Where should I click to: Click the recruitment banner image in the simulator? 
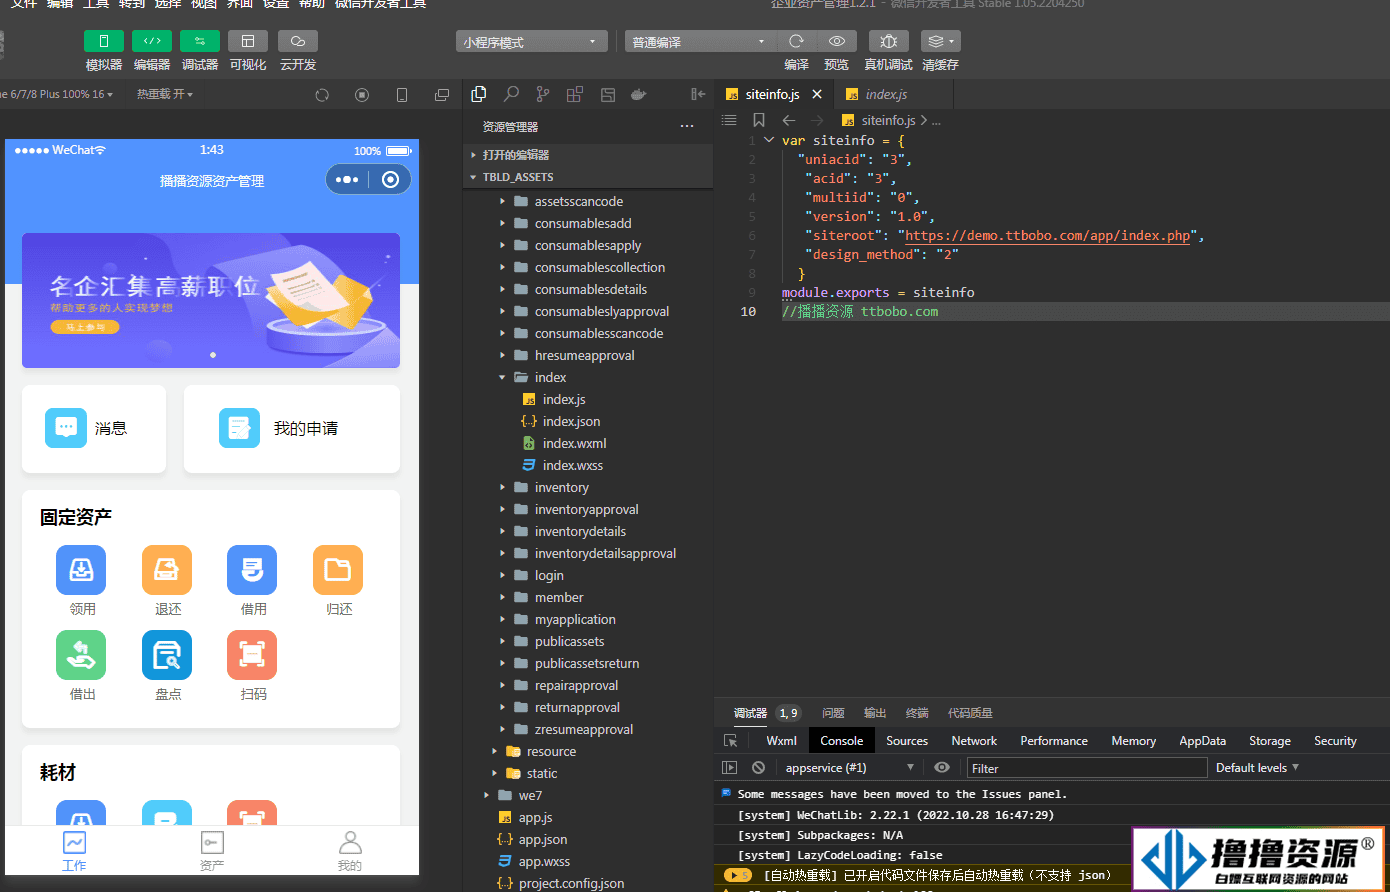[211, 301]
